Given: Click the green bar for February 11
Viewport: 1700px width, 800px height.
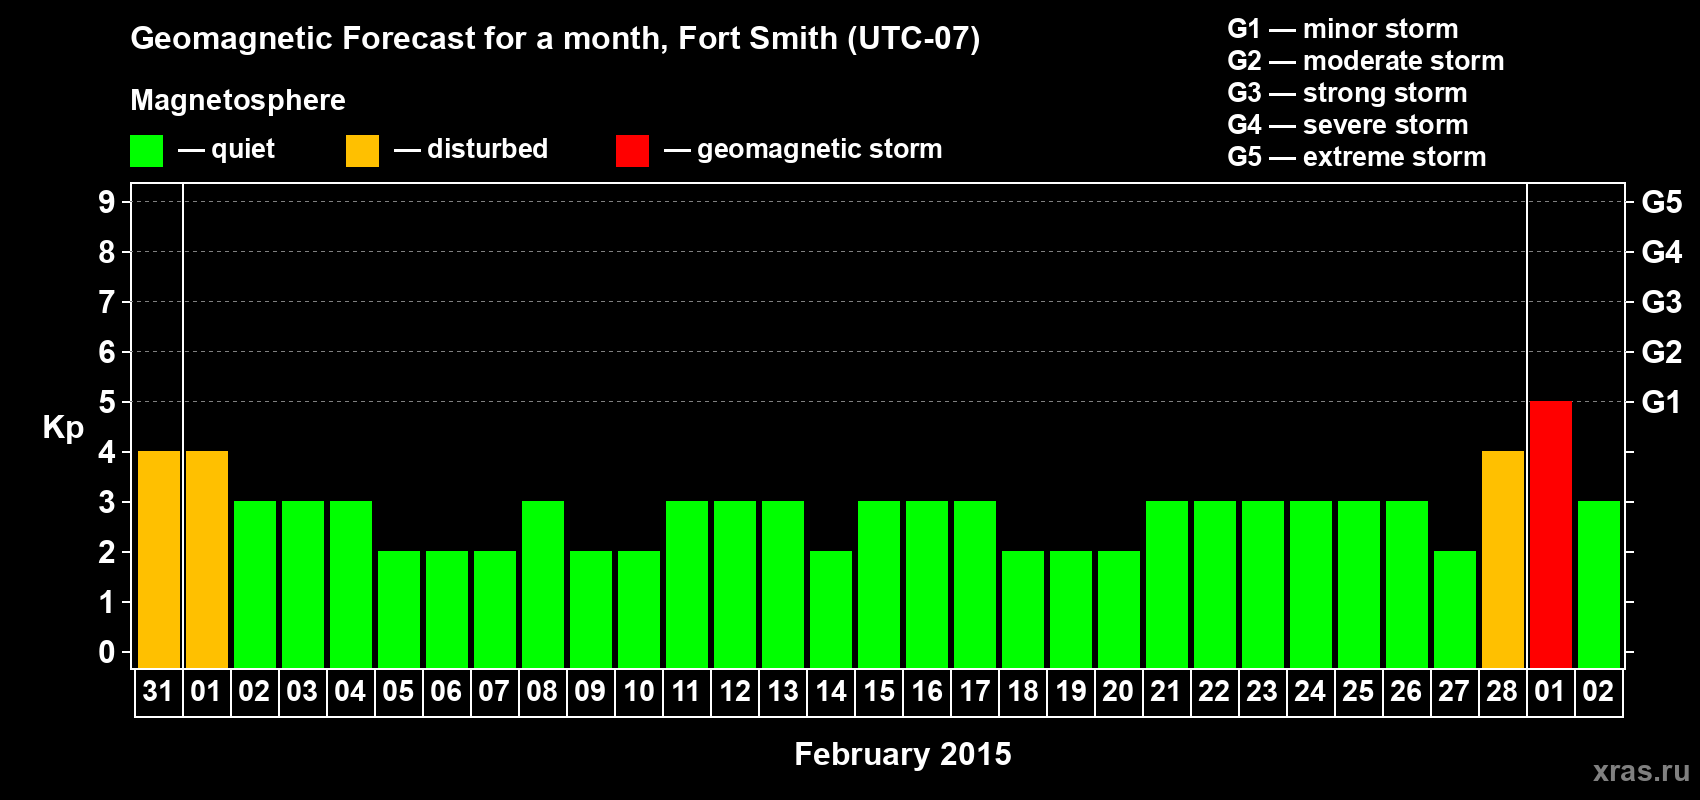Looking at the screenshot, I should (x=687, y=585).
